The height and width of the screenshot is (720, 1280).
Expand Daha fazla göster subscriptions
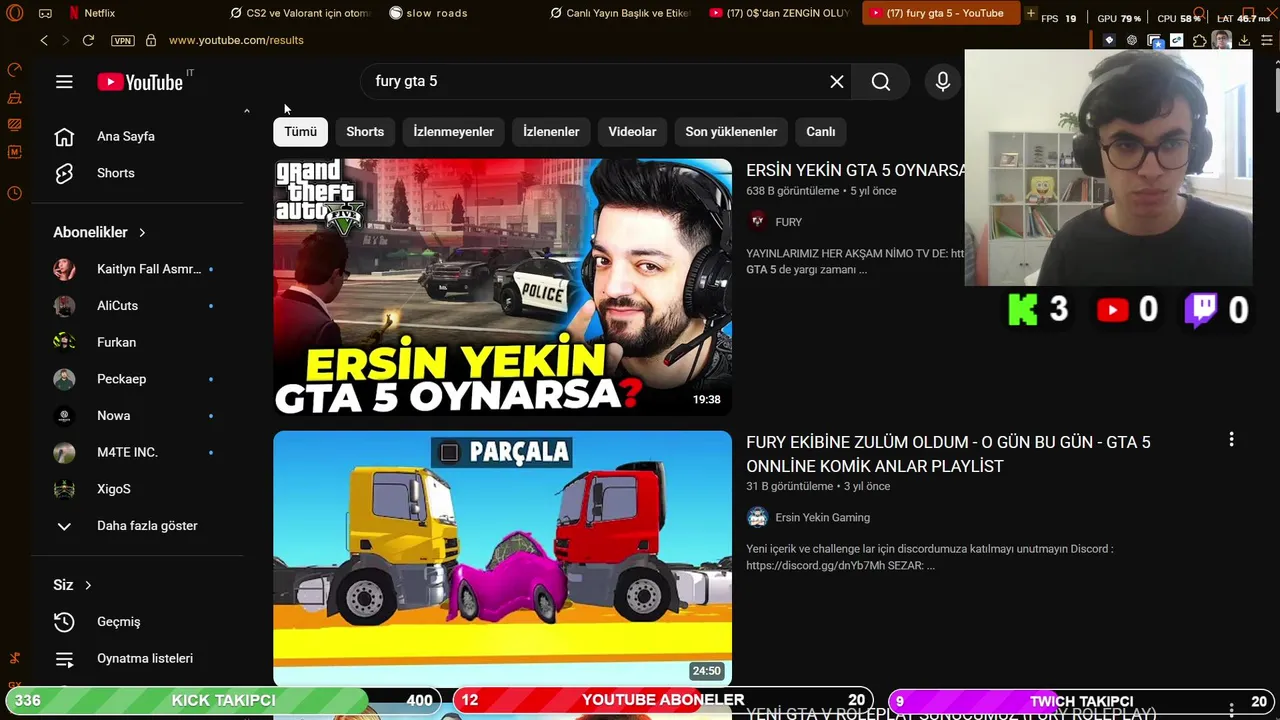click(x=138, y=526)
